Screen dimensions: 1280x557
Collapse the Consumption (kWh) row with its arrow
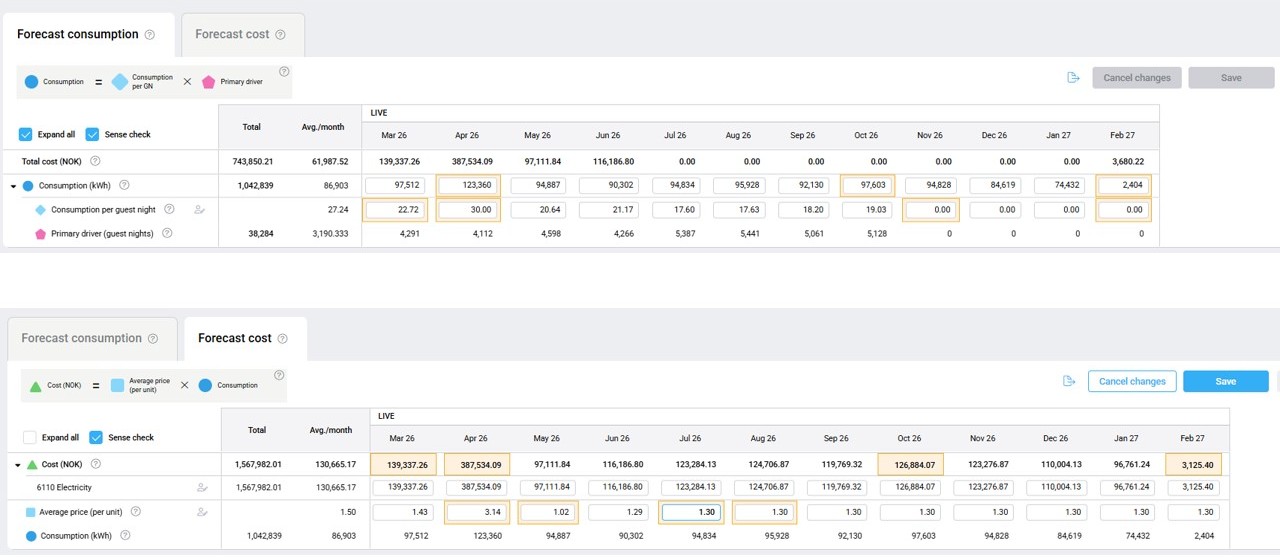[14, 186]
